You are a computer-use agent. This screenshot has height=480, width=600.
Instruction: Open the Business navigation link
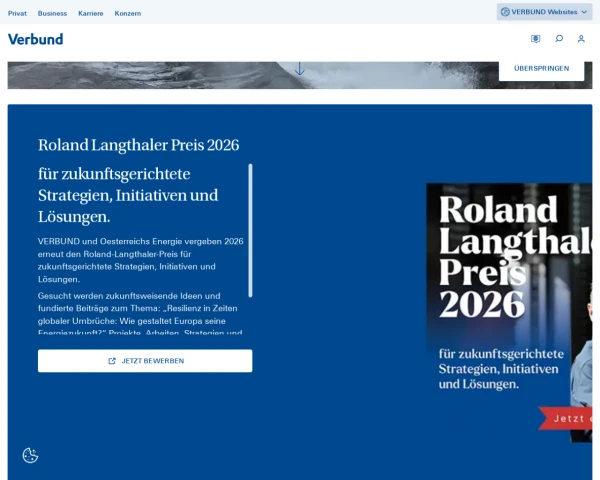52,13
